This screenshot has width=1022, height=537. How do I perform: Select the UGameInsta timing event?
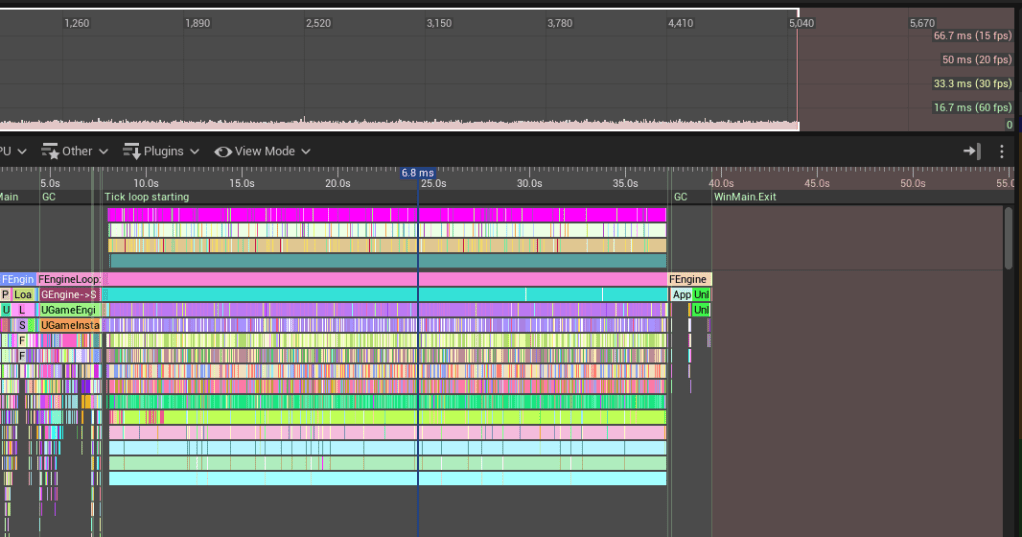pos(69,325)
